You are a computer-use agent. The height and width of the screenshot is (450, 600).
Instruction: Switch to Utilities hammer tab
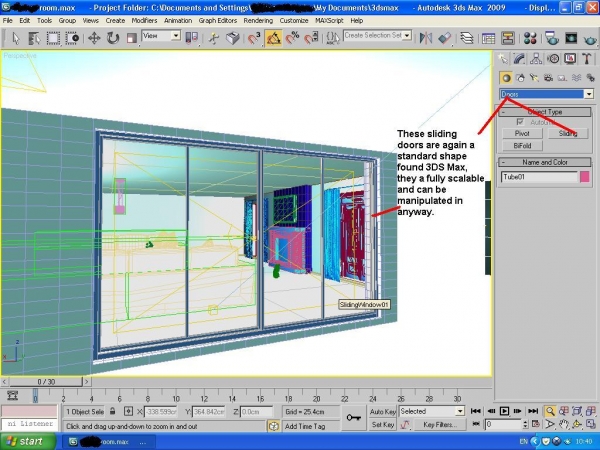(587, 59)
